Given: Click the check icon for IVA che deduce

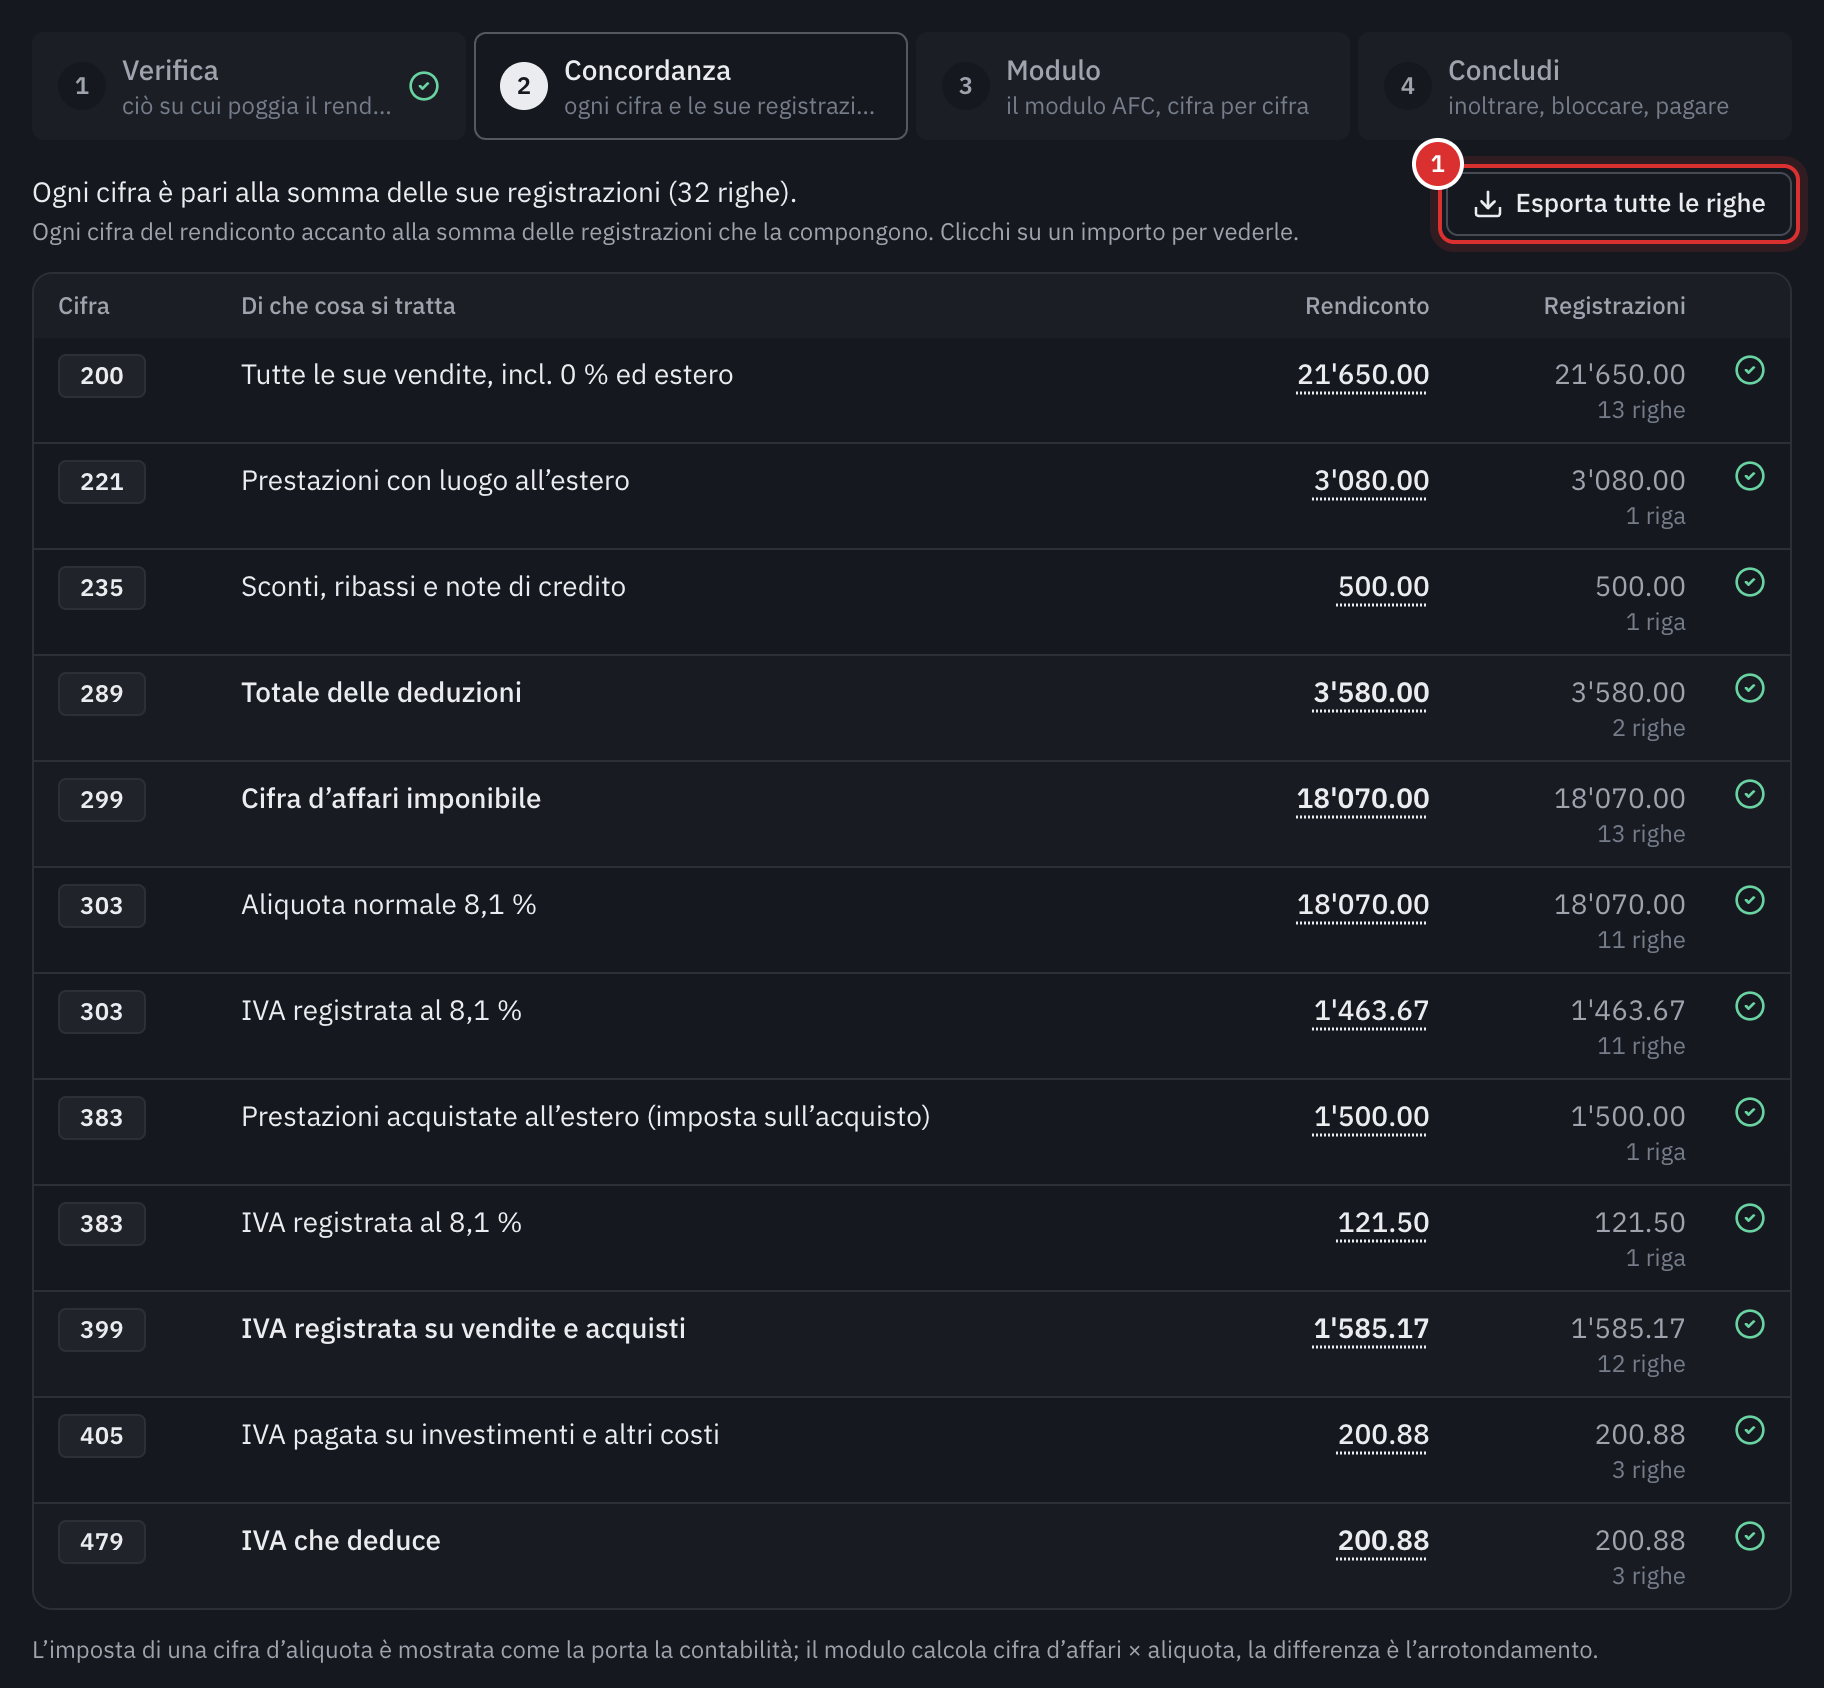Looking at the screenshot, I should click(x=1750, y=1536).
